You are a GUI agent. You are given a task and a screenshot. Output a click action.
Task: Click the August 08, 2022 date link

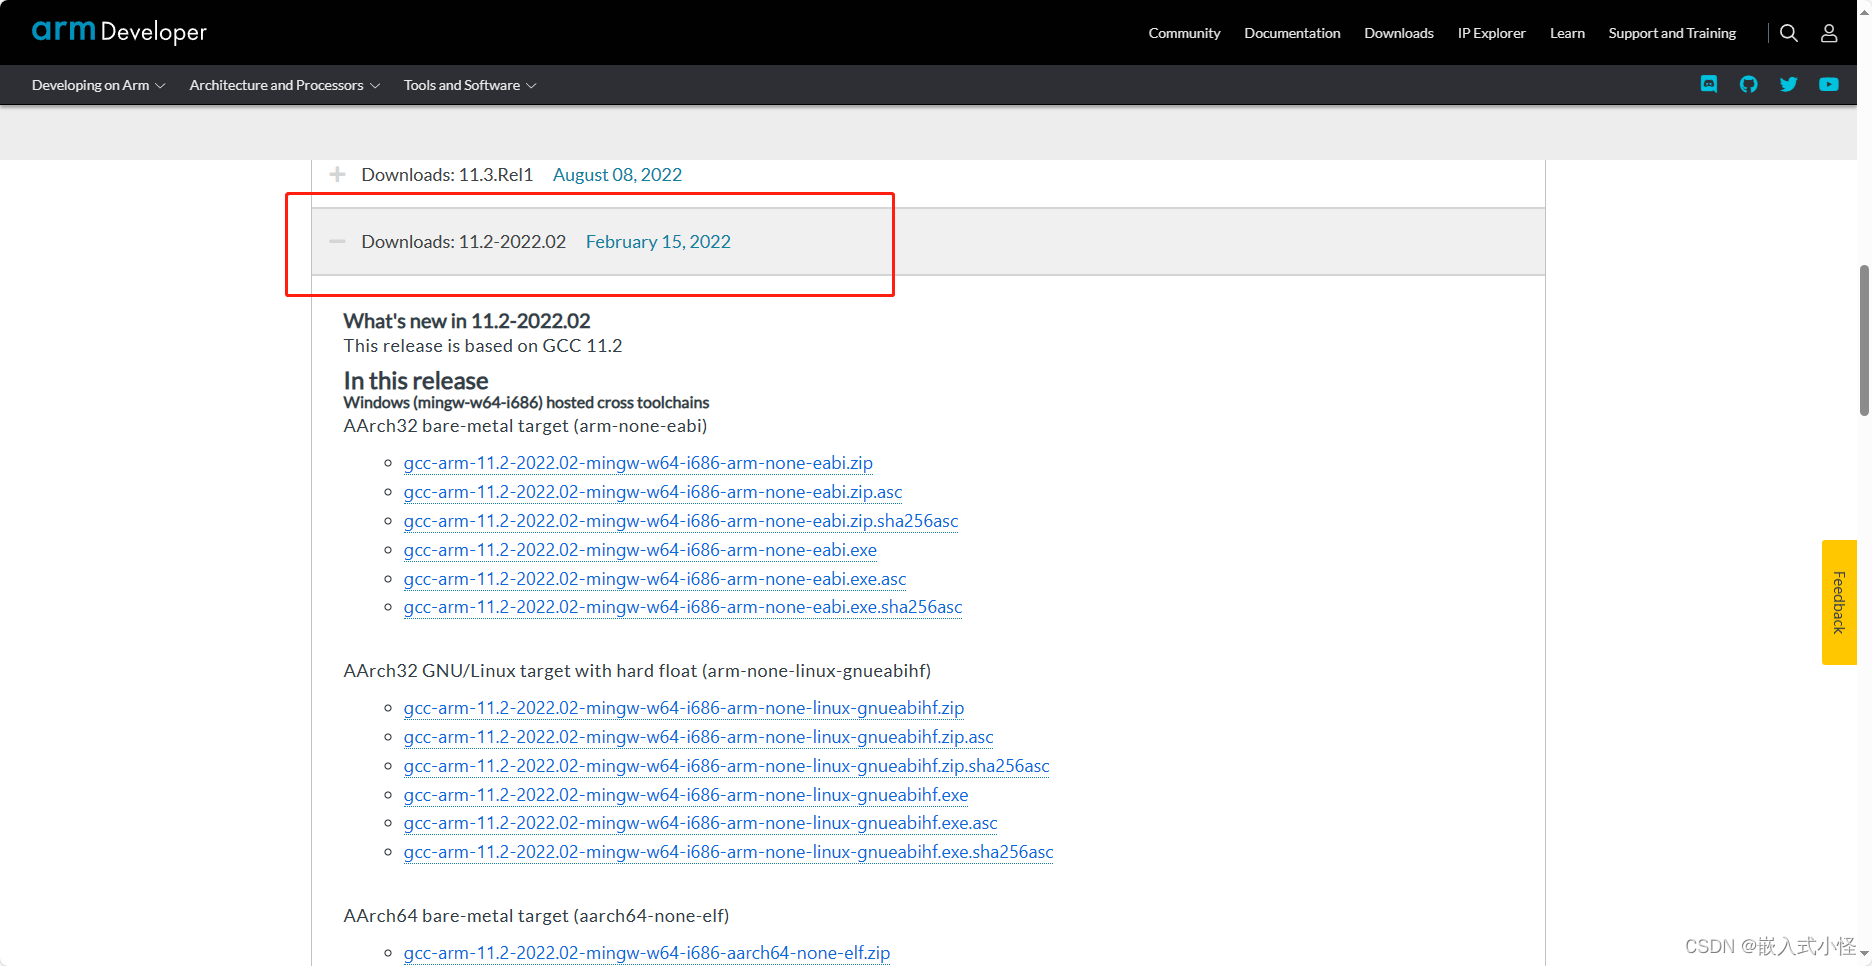coord(617,175)
